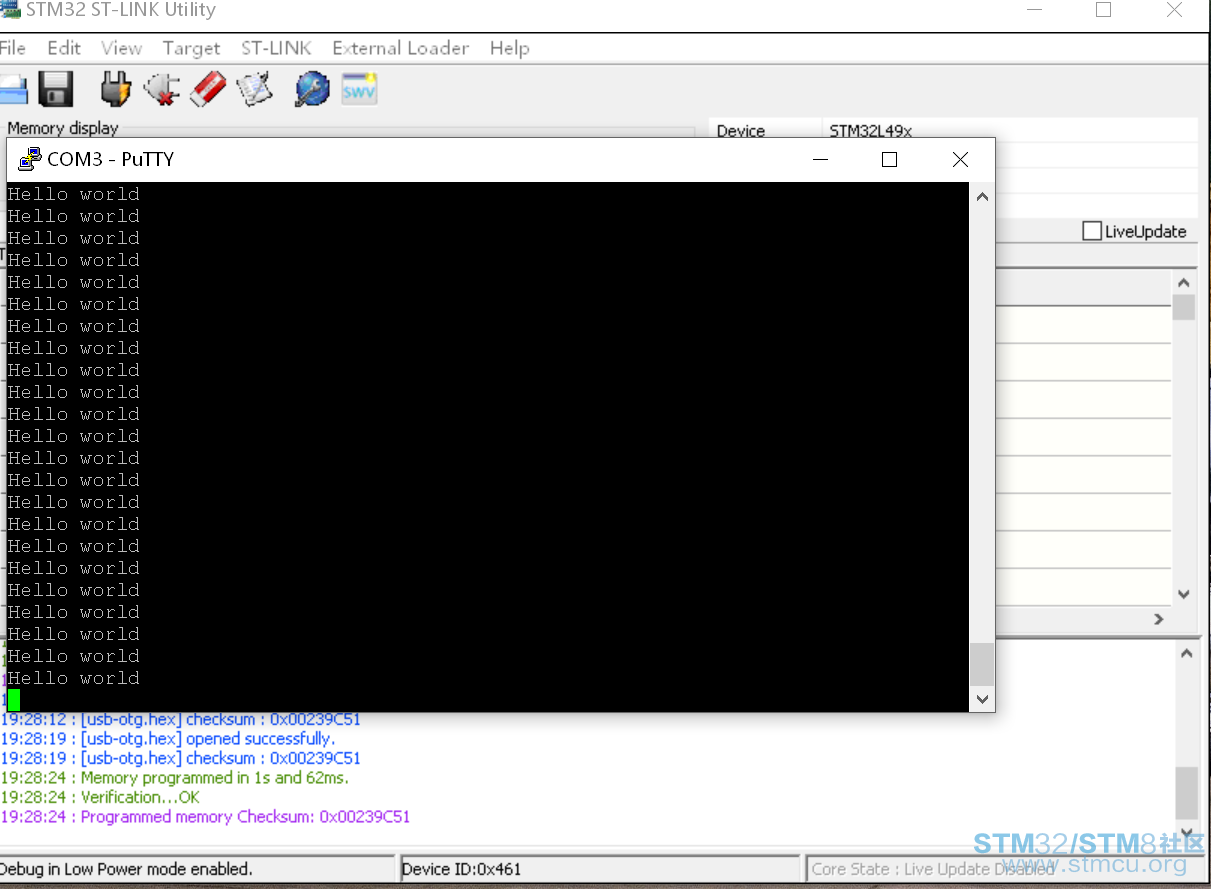Click the log panel scrollbar thumb

pyautogui.click(x=1186, y=794)
